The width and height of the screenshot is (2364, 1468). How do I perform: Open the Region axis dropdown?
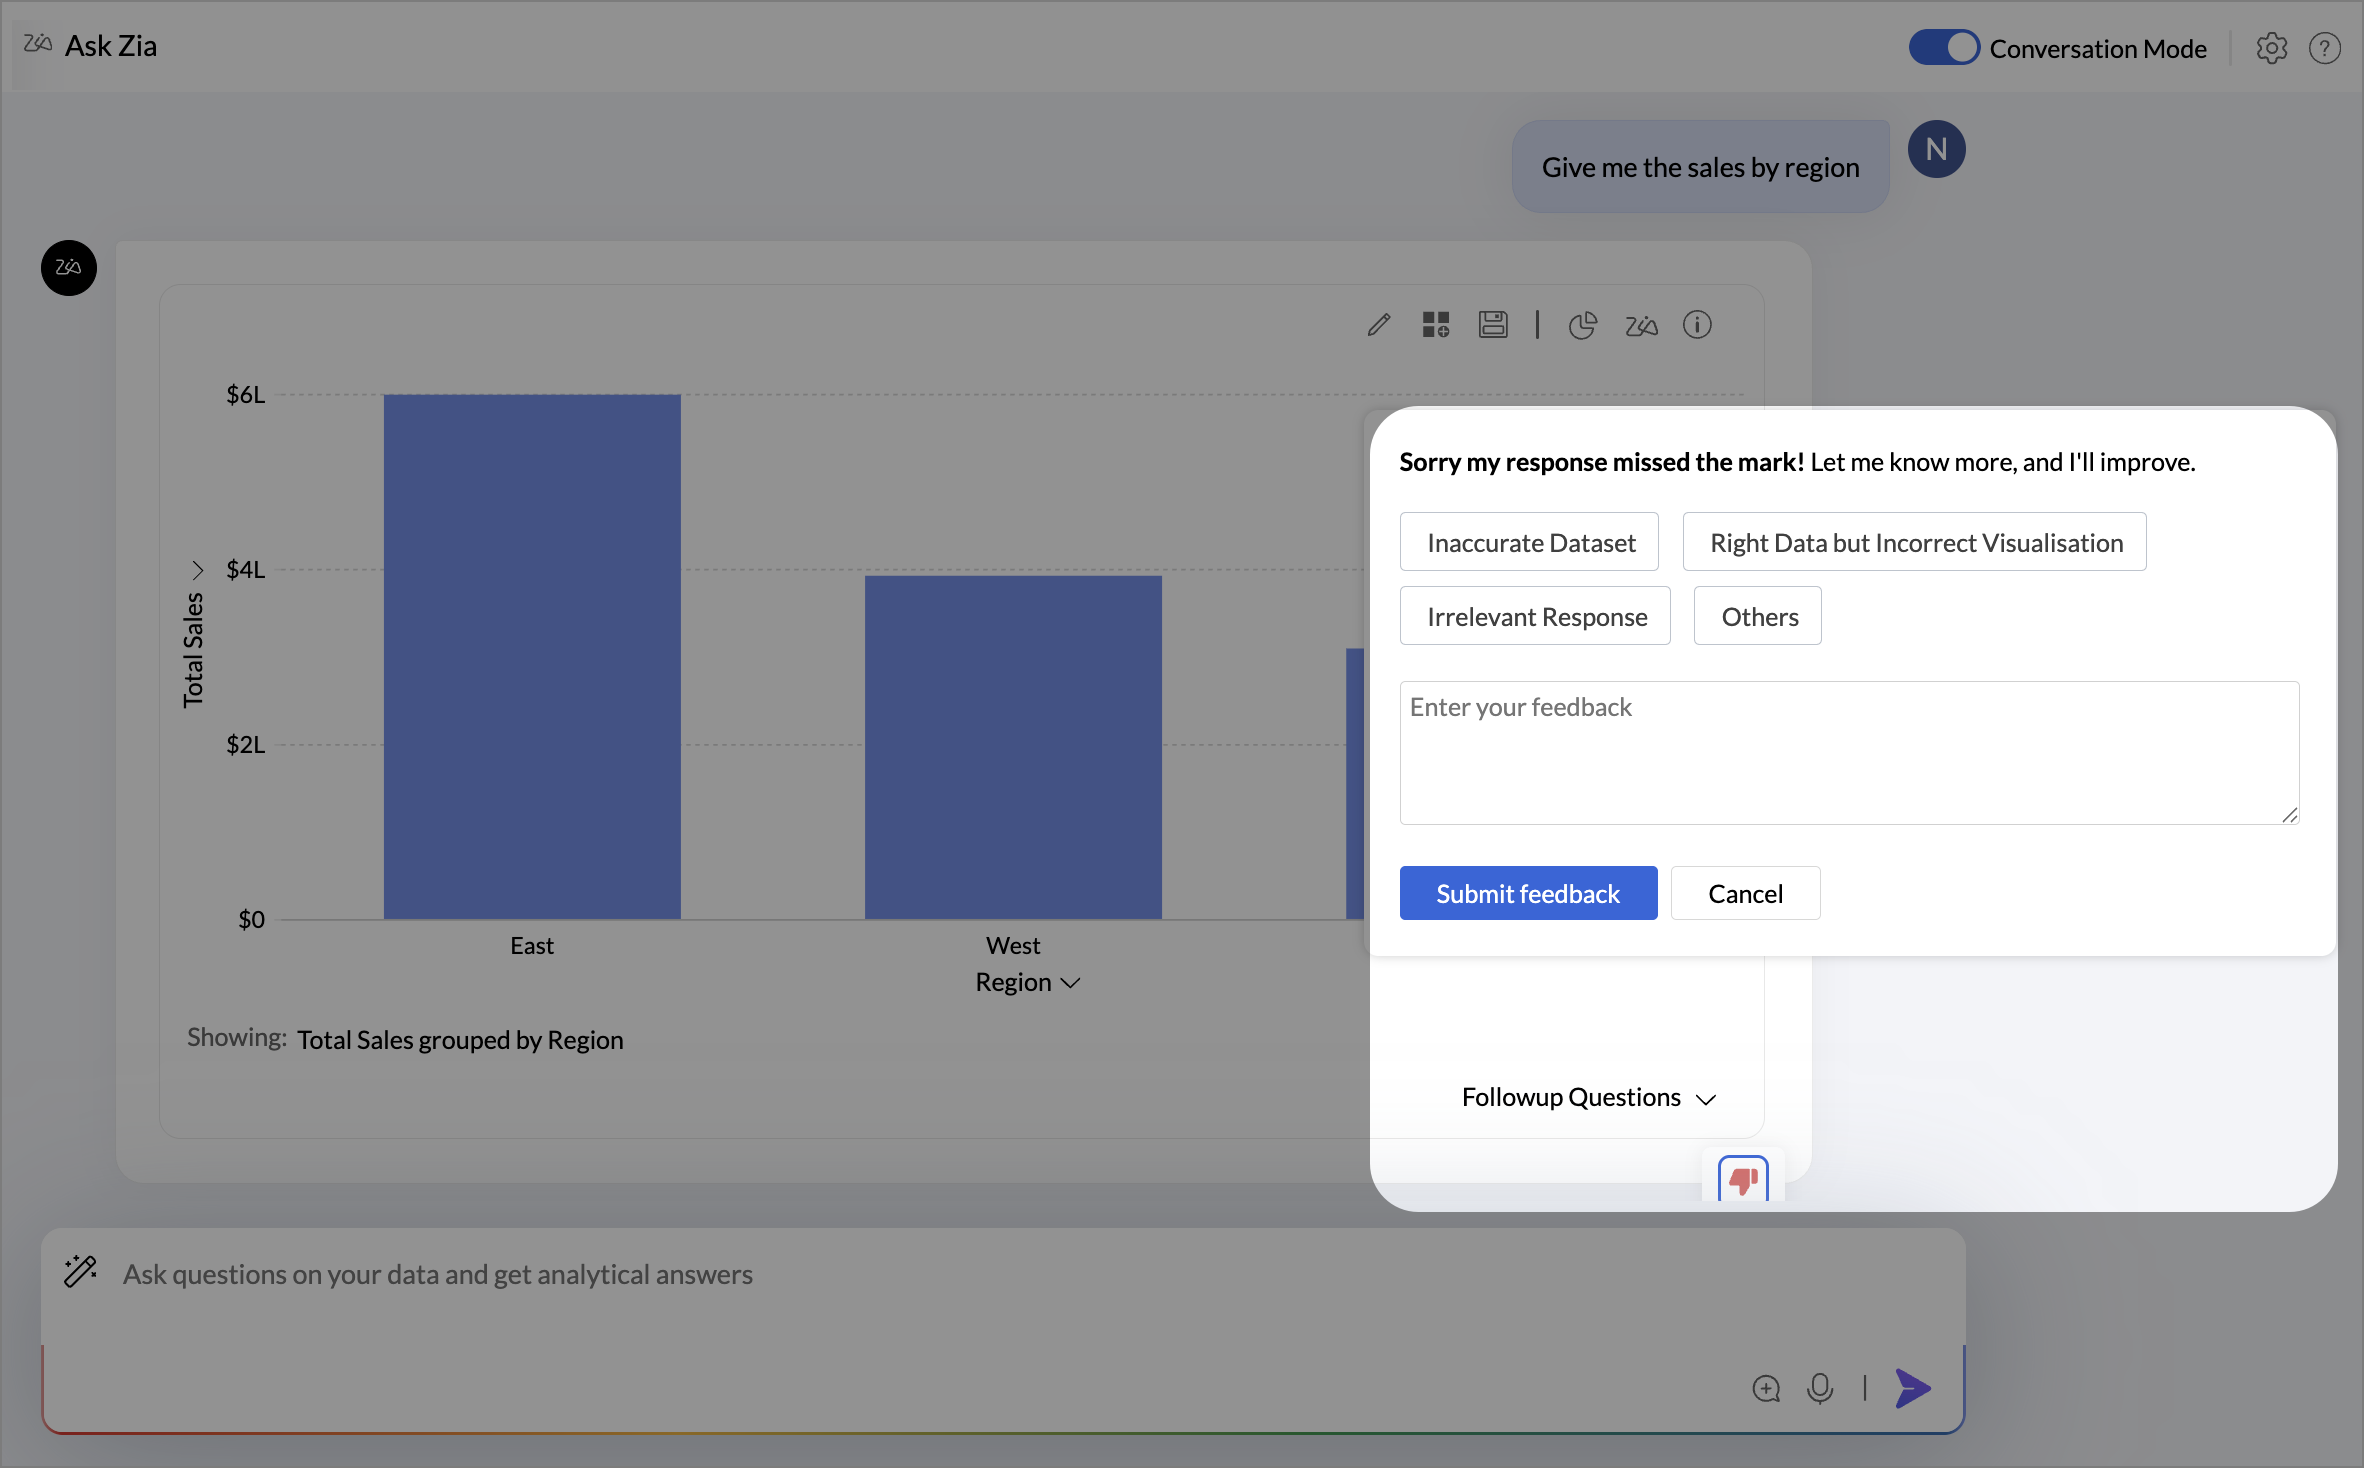click(x=1027, y=982)
